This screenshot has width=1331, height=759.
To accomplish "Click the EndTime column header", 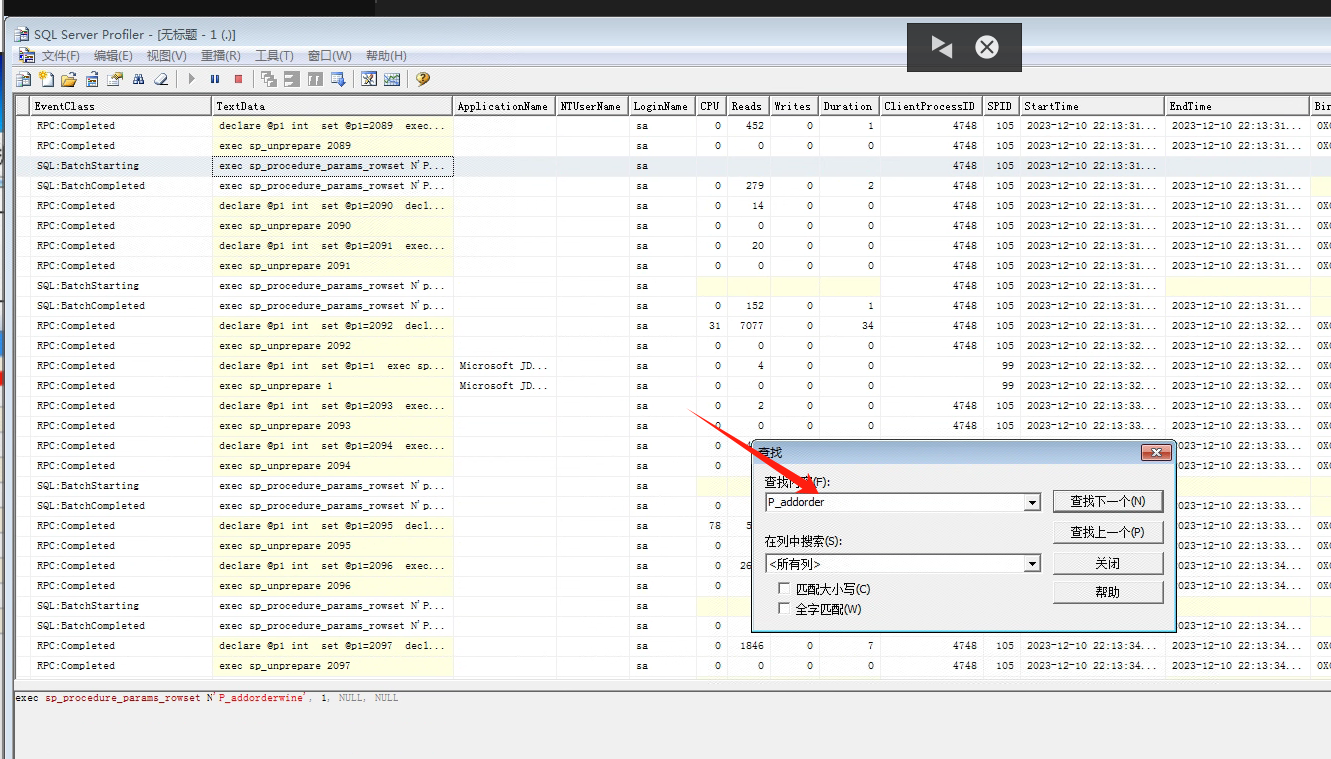I will 1238,106.
